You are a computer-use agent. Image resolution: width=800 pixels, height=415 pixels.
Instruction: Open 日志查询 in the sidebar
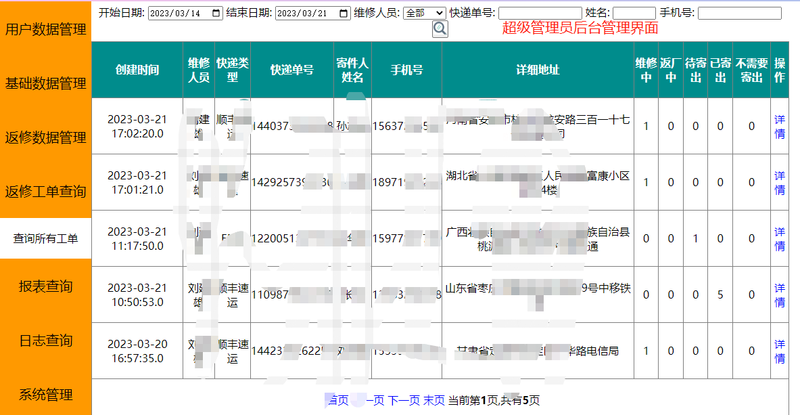[x=45, y=340]
